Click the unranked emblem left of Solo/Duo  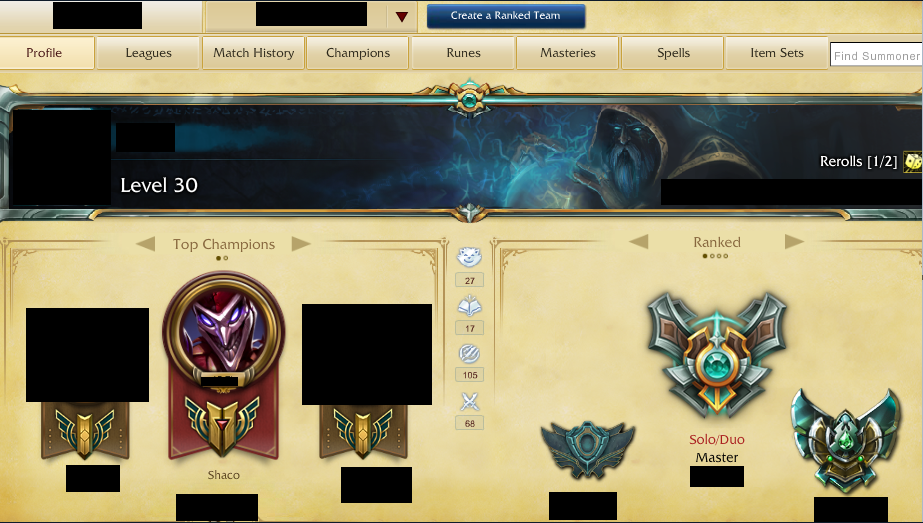click(x=587, y=449)
